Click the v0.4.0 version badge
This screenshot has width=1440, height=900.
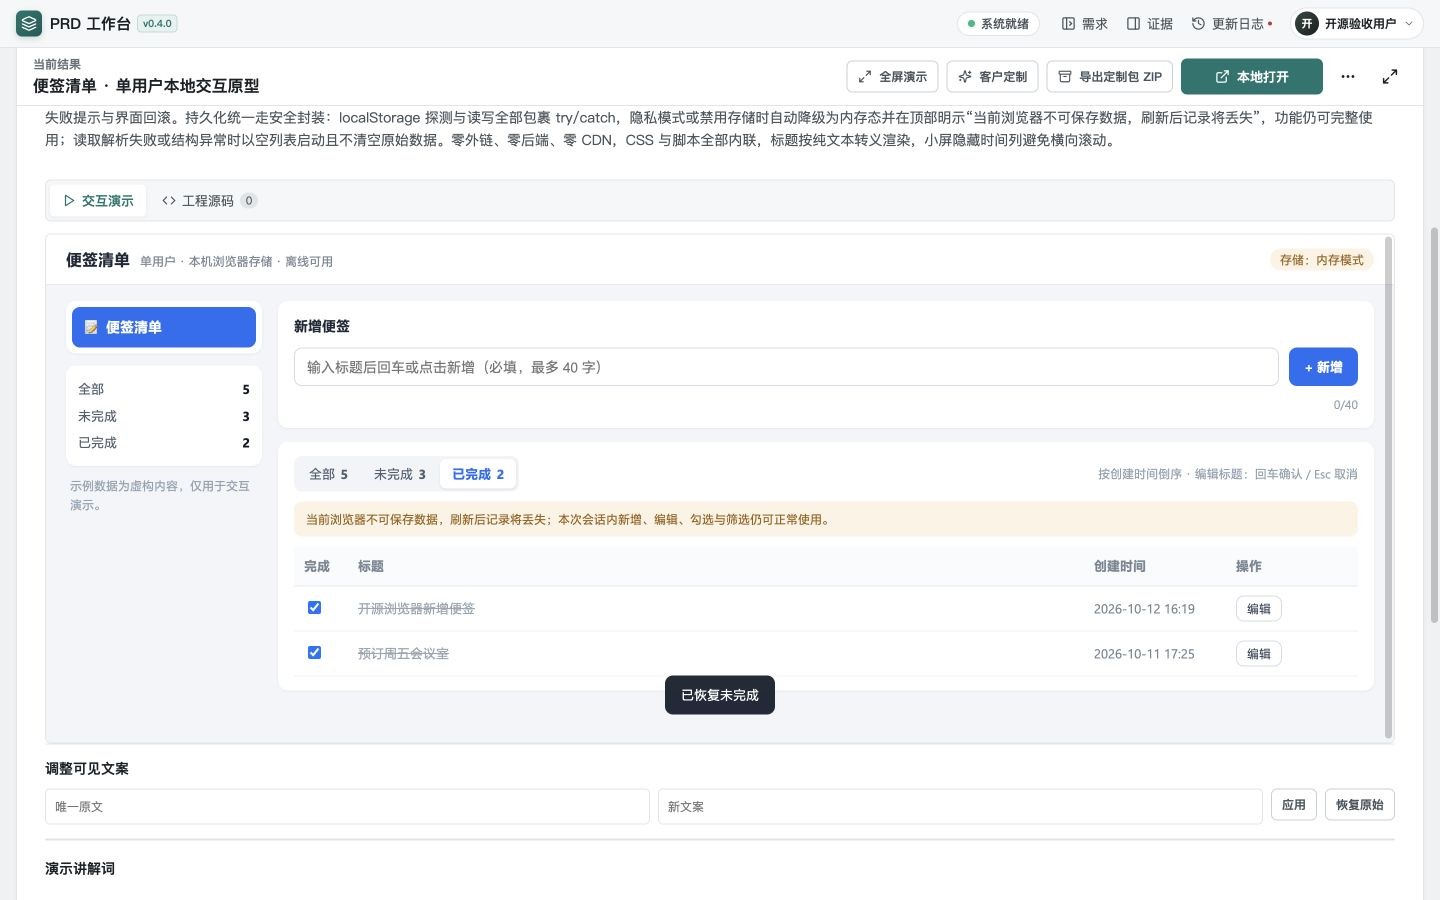(x=157, y=24)
